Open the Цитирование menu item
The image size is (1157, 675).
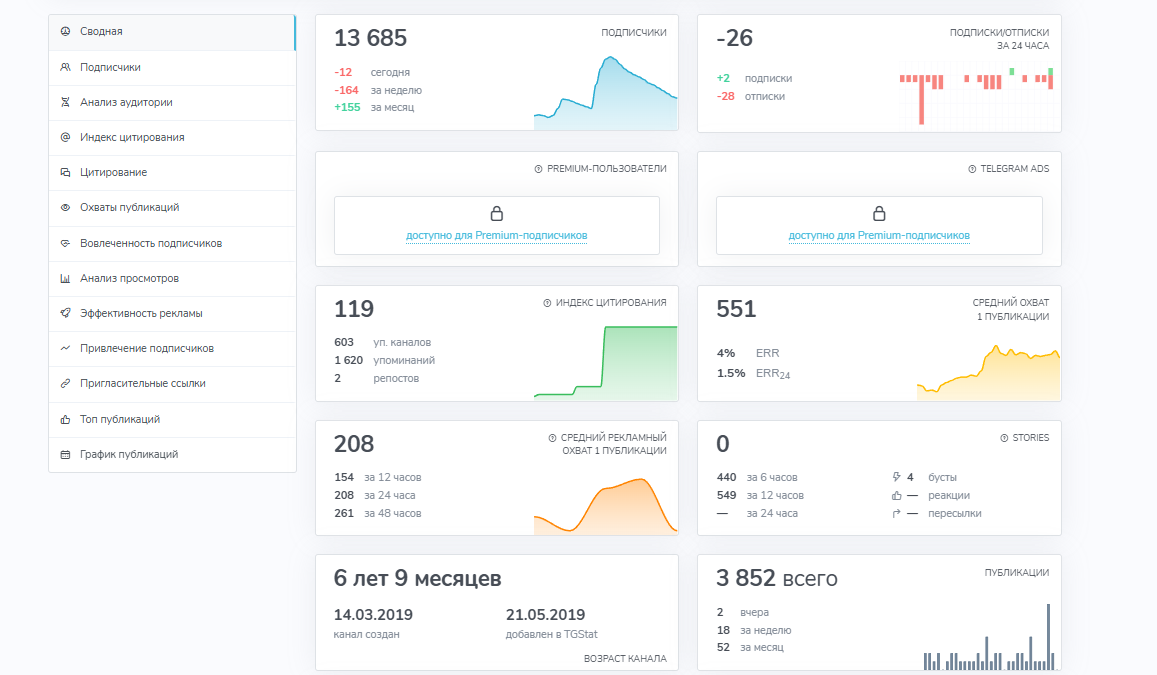(x=113, y=172)
